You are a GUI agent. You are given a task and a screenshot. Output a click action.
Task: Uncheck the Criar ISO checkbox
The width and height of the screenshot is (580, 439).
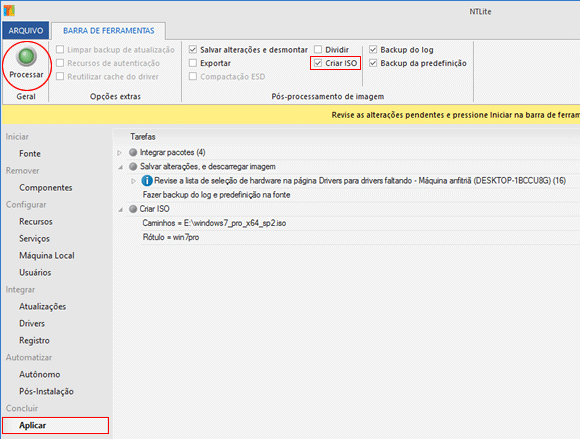coord(318,63)
